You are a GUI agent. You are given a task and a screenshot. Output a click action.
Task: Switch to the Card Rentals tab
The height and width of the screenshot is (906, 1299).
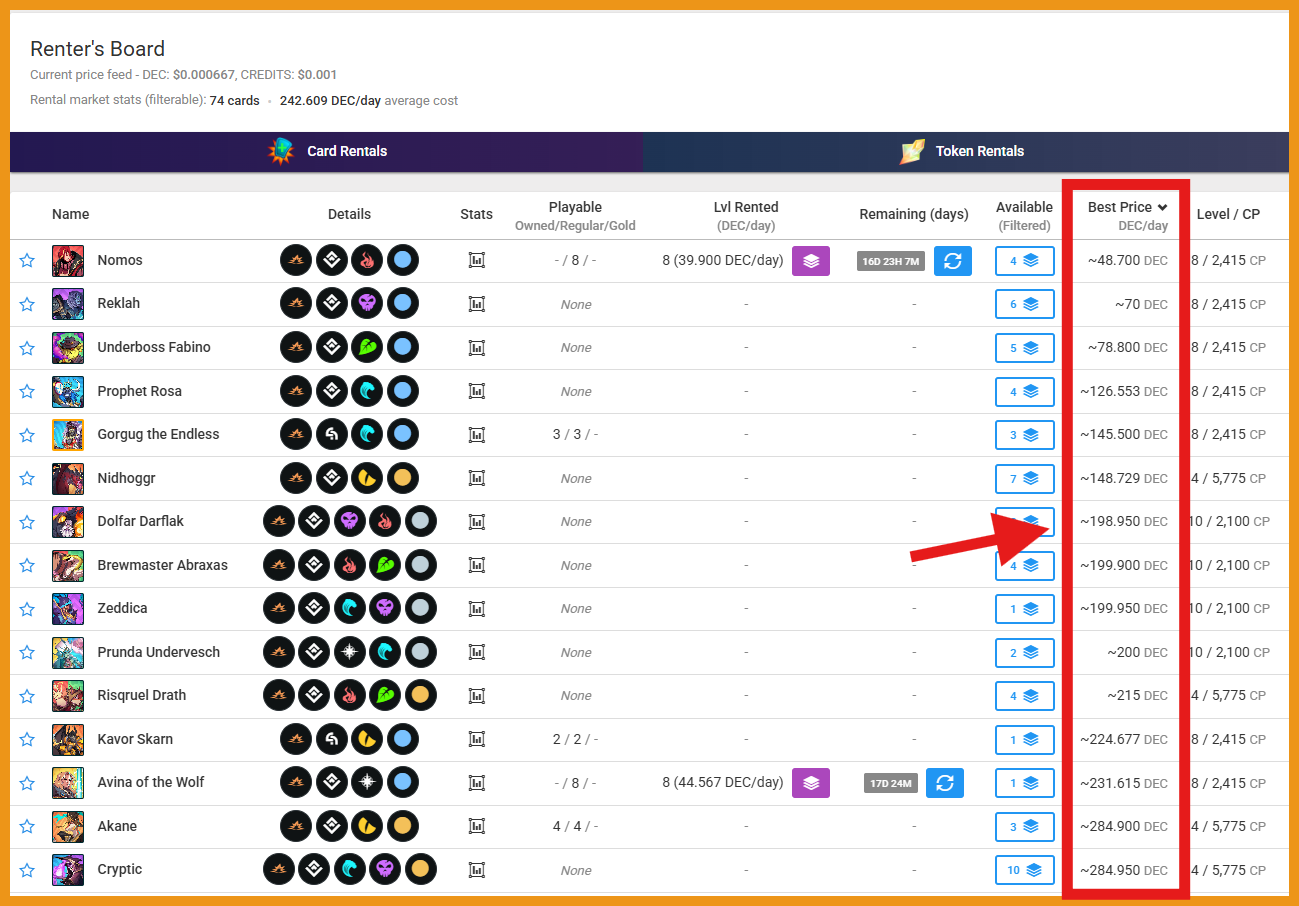326,152
